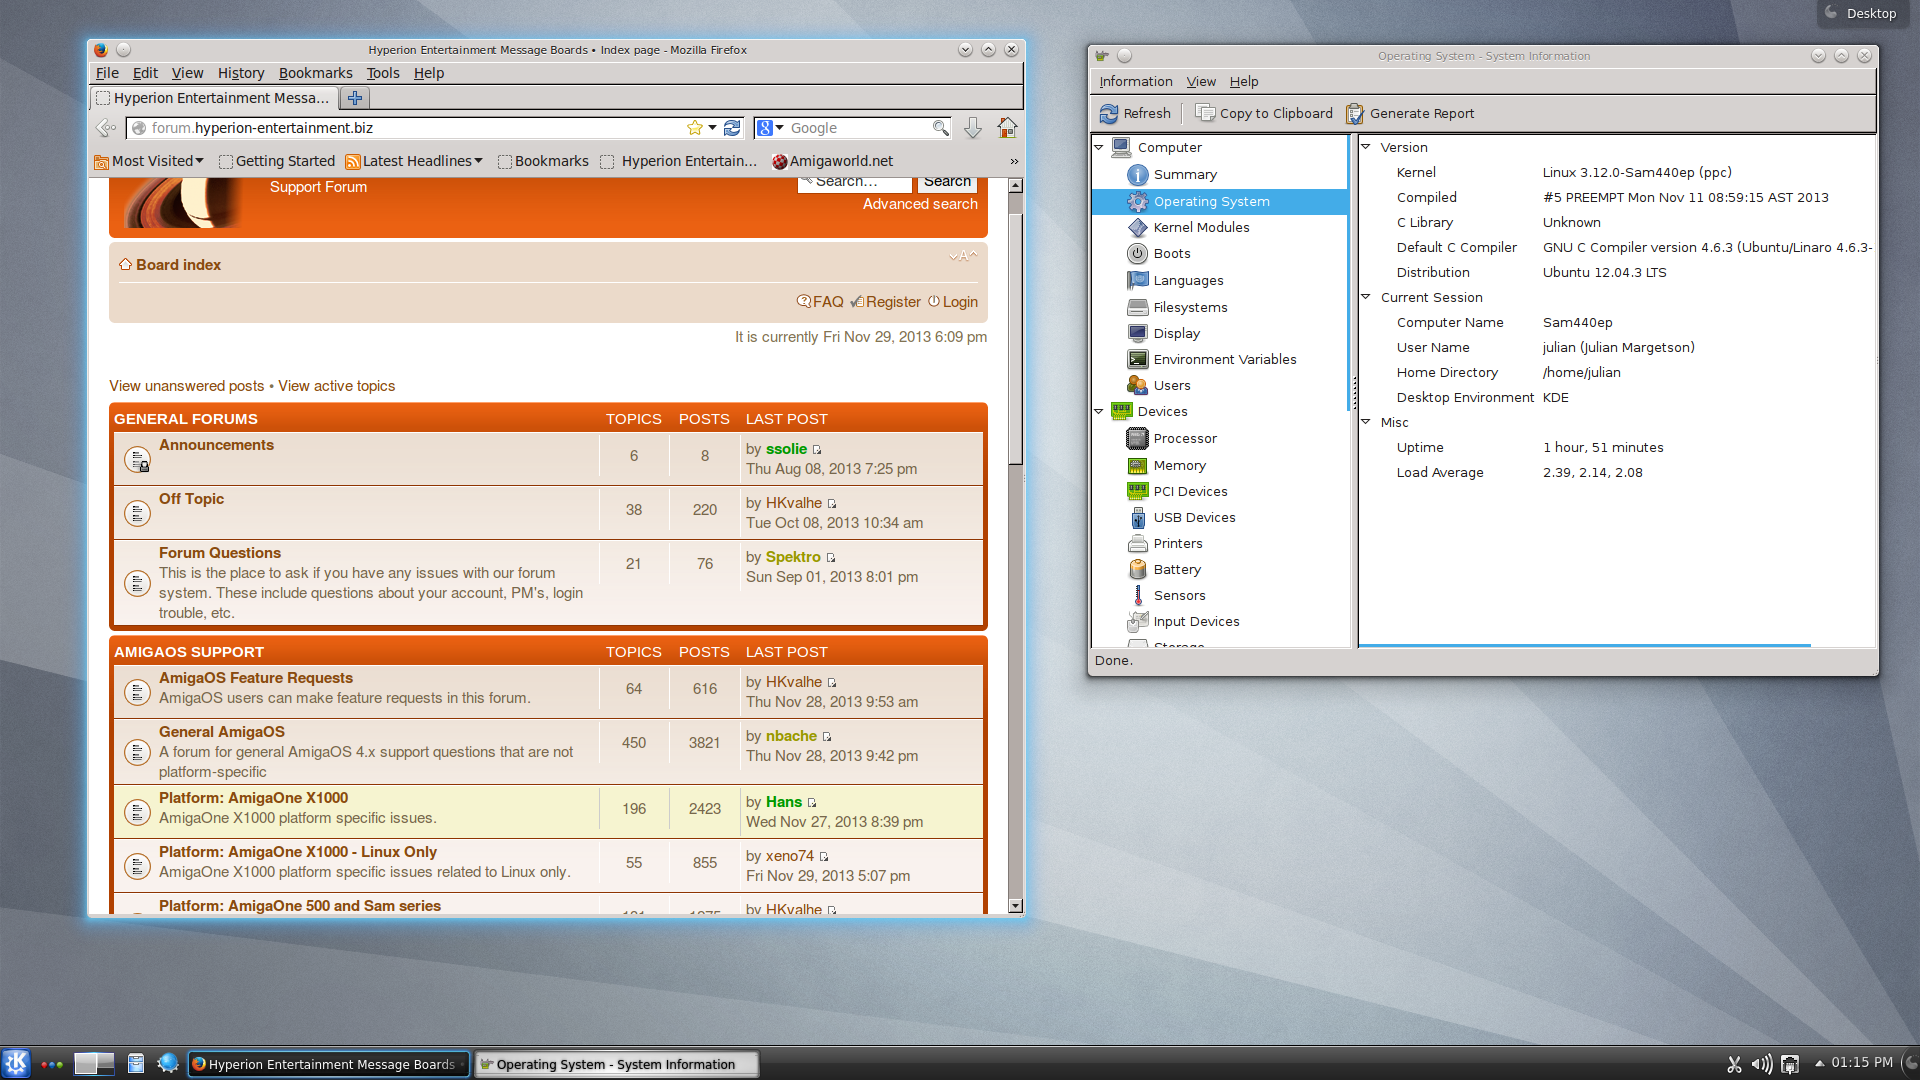Click the volume icon in system tray
The image size is (1920, 1080).
[x=1762, y=1064]
